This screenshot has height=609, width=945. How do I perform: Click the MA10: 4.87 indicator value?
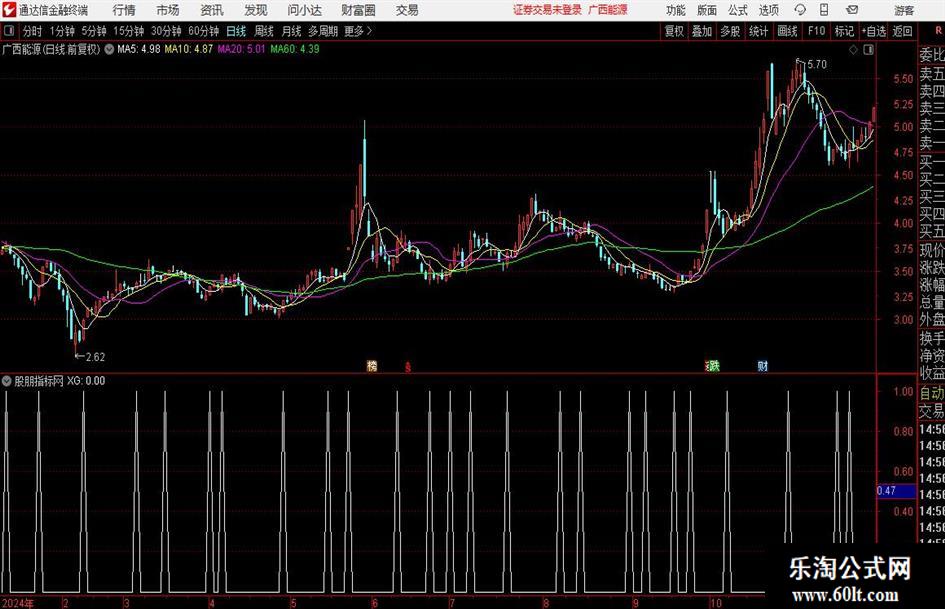pos(189,49)
